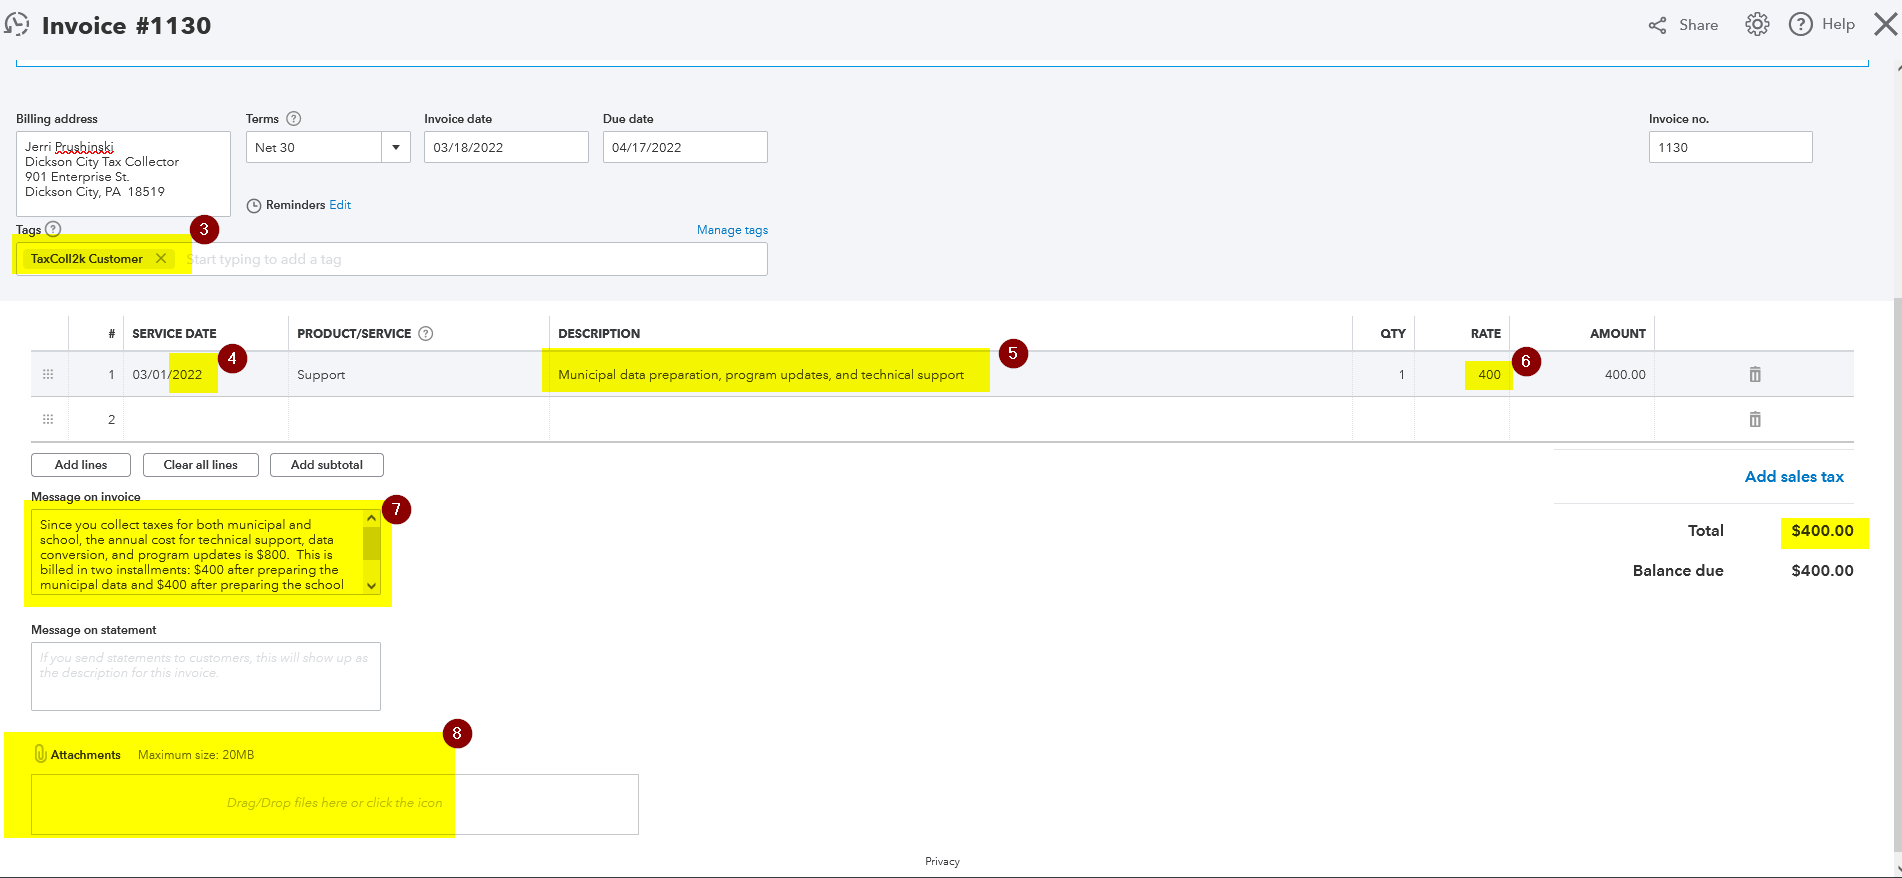Click the Help question mark icon
This screenshot has height=878, width=1902.
coord(1800,24)
